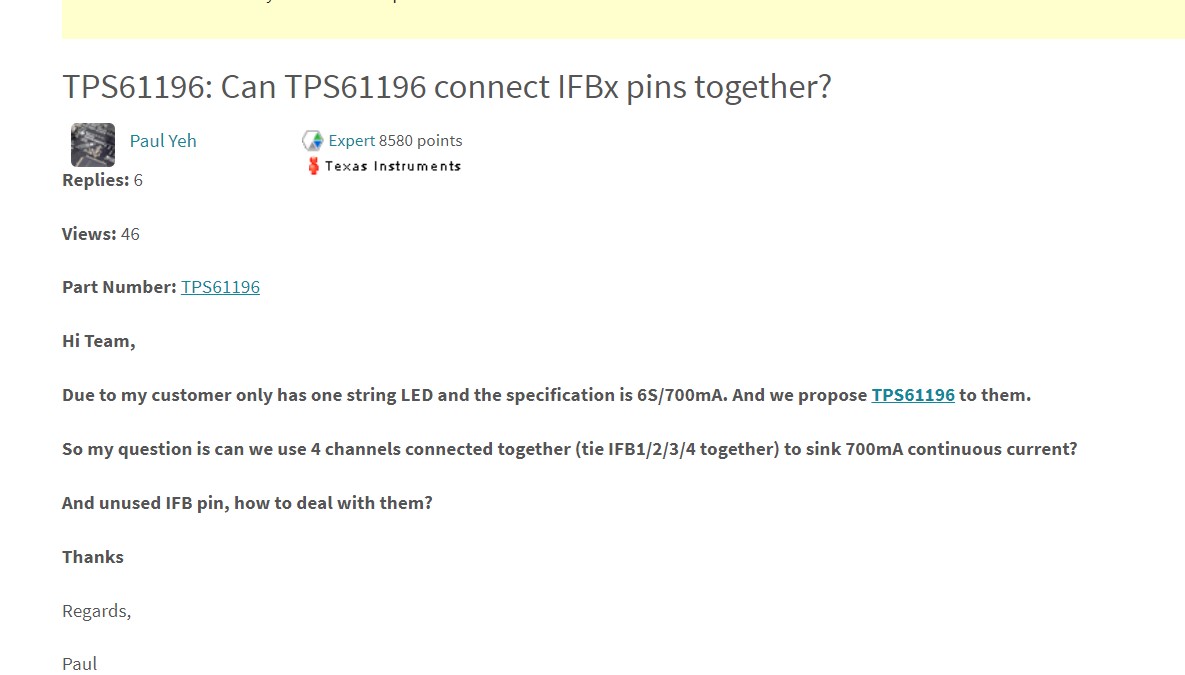The image size is (1185, 675).
Task: Follow the TPS61196 link in the proposal sentence
Action: pyautogui.click(x=913, y=395)
